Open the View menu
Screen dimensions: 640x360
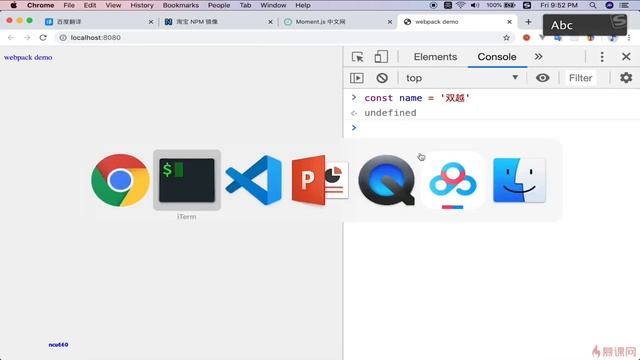pos(113,5)
